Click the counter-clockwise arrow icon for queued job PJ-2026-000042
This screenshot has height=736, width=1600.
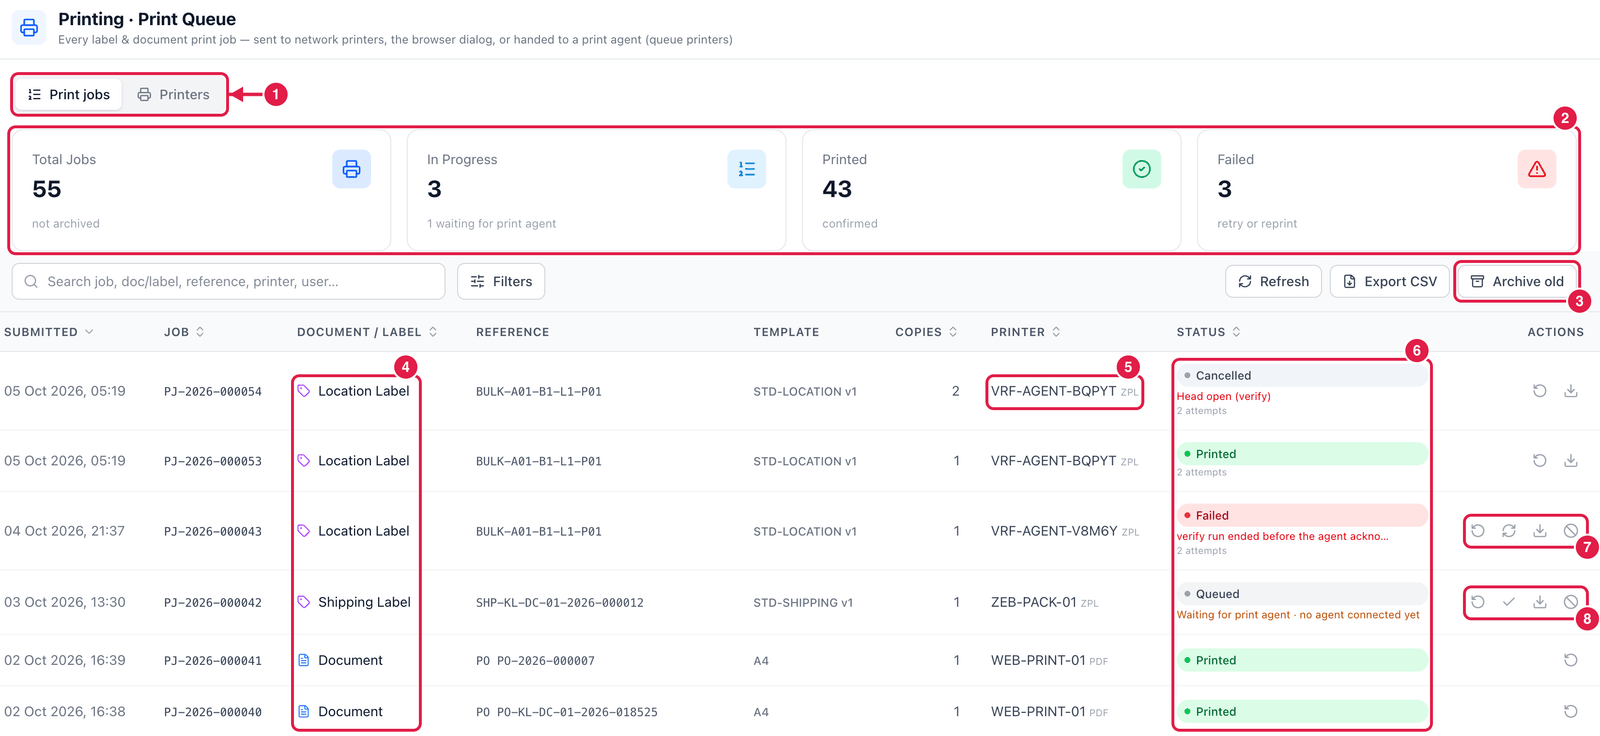[x=1478, y=602]
